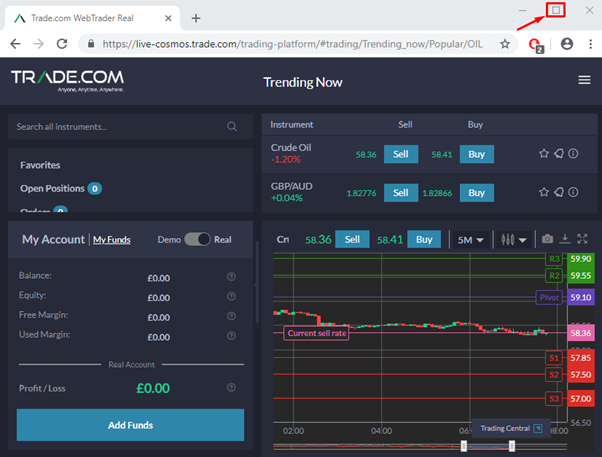Screen dimensions: 602x457
Task: Show help for Balance
Action: (x=231, y=277)
